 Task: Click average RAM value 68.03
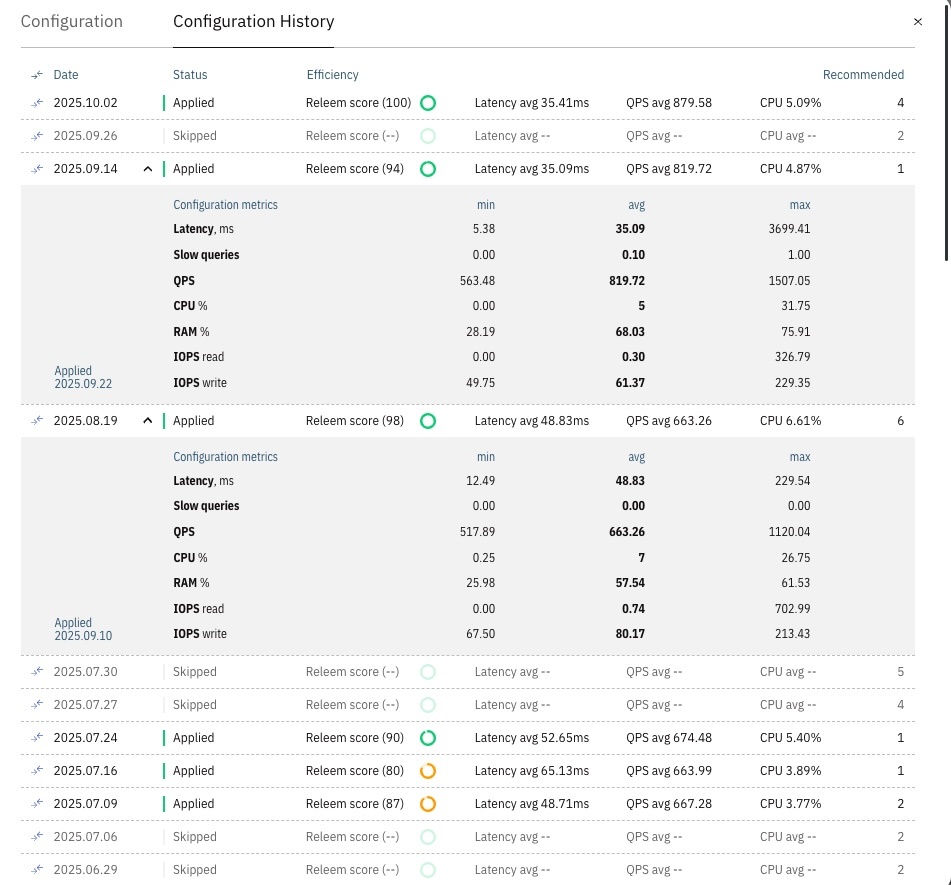[630, 332]
